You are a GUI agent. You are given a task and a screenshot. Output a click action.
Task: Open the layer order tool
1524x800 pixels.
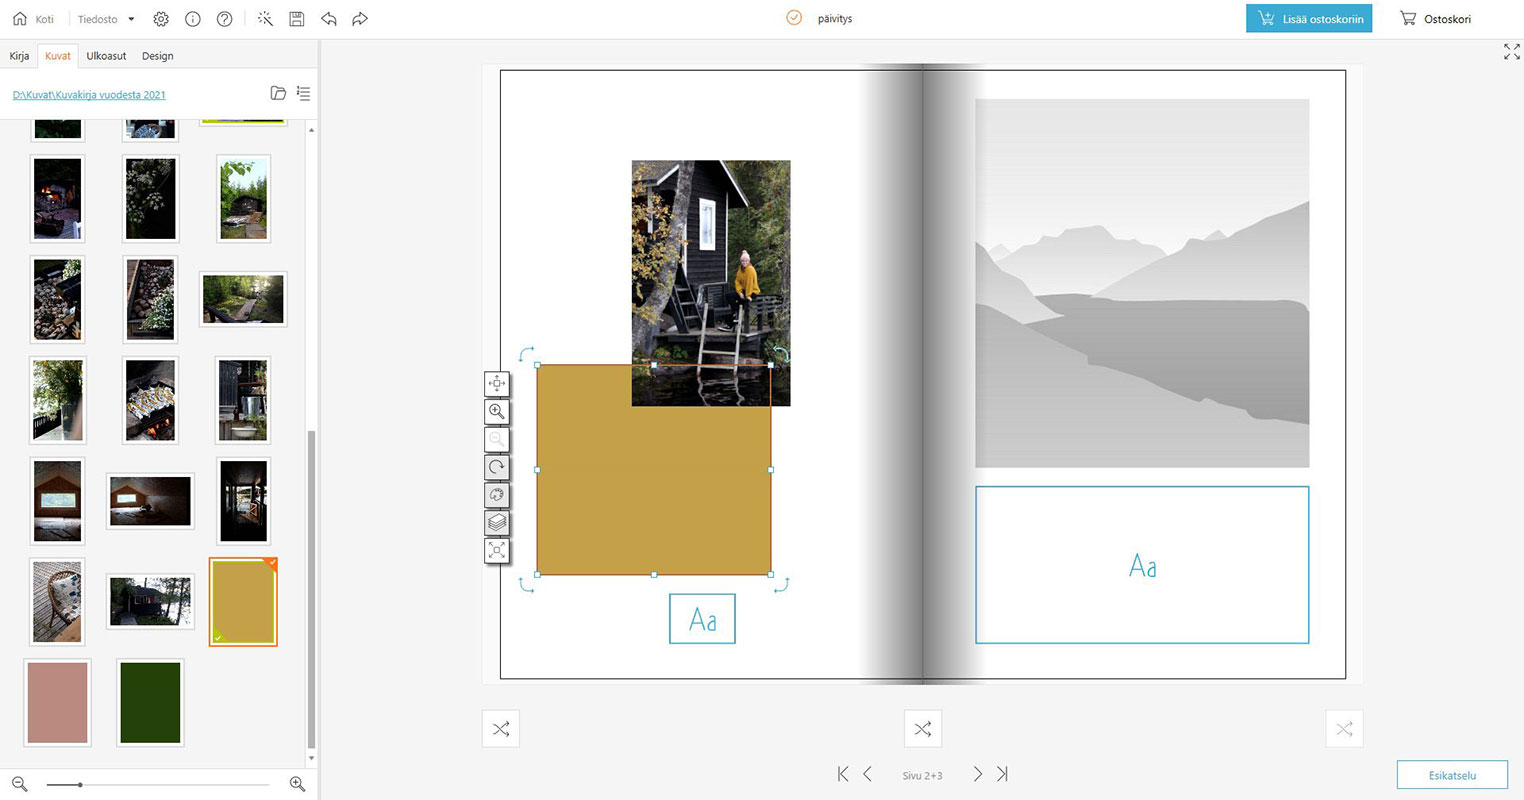click(x=497, y=523)
